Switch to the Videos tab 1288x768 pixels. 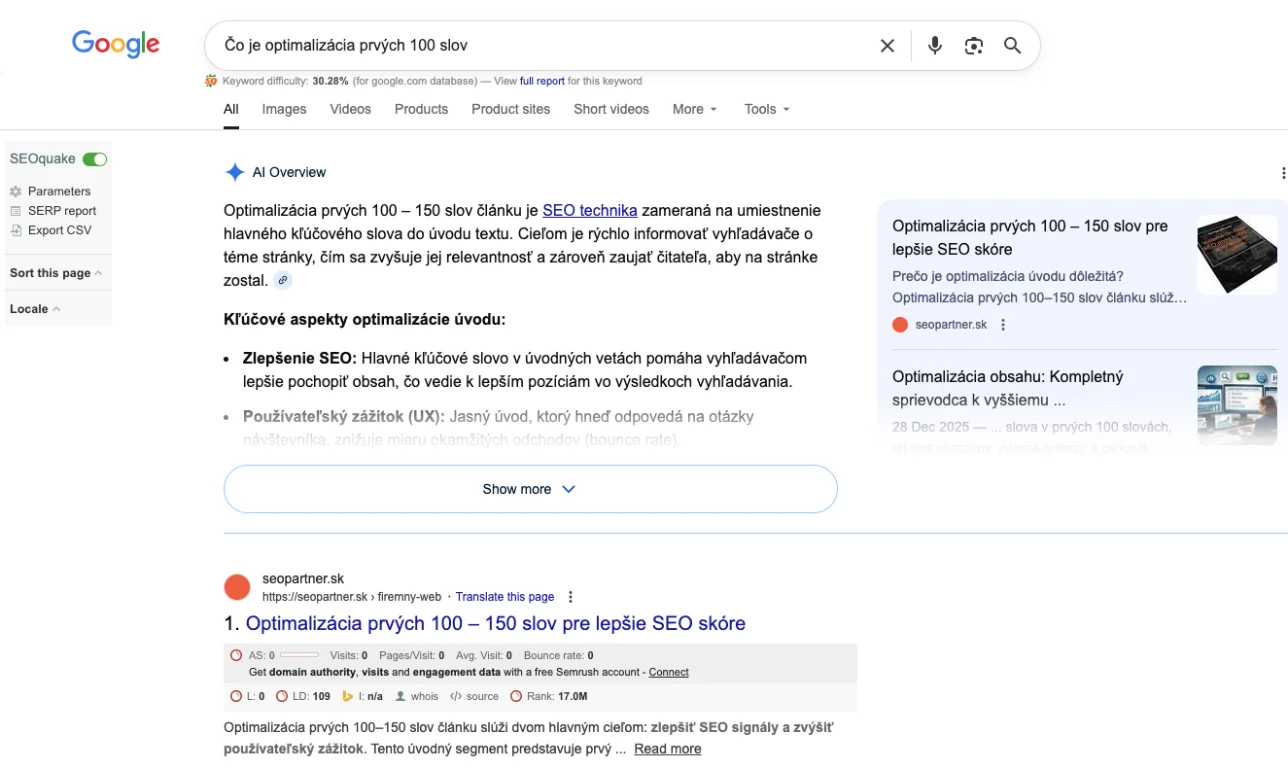coord(350,109)
